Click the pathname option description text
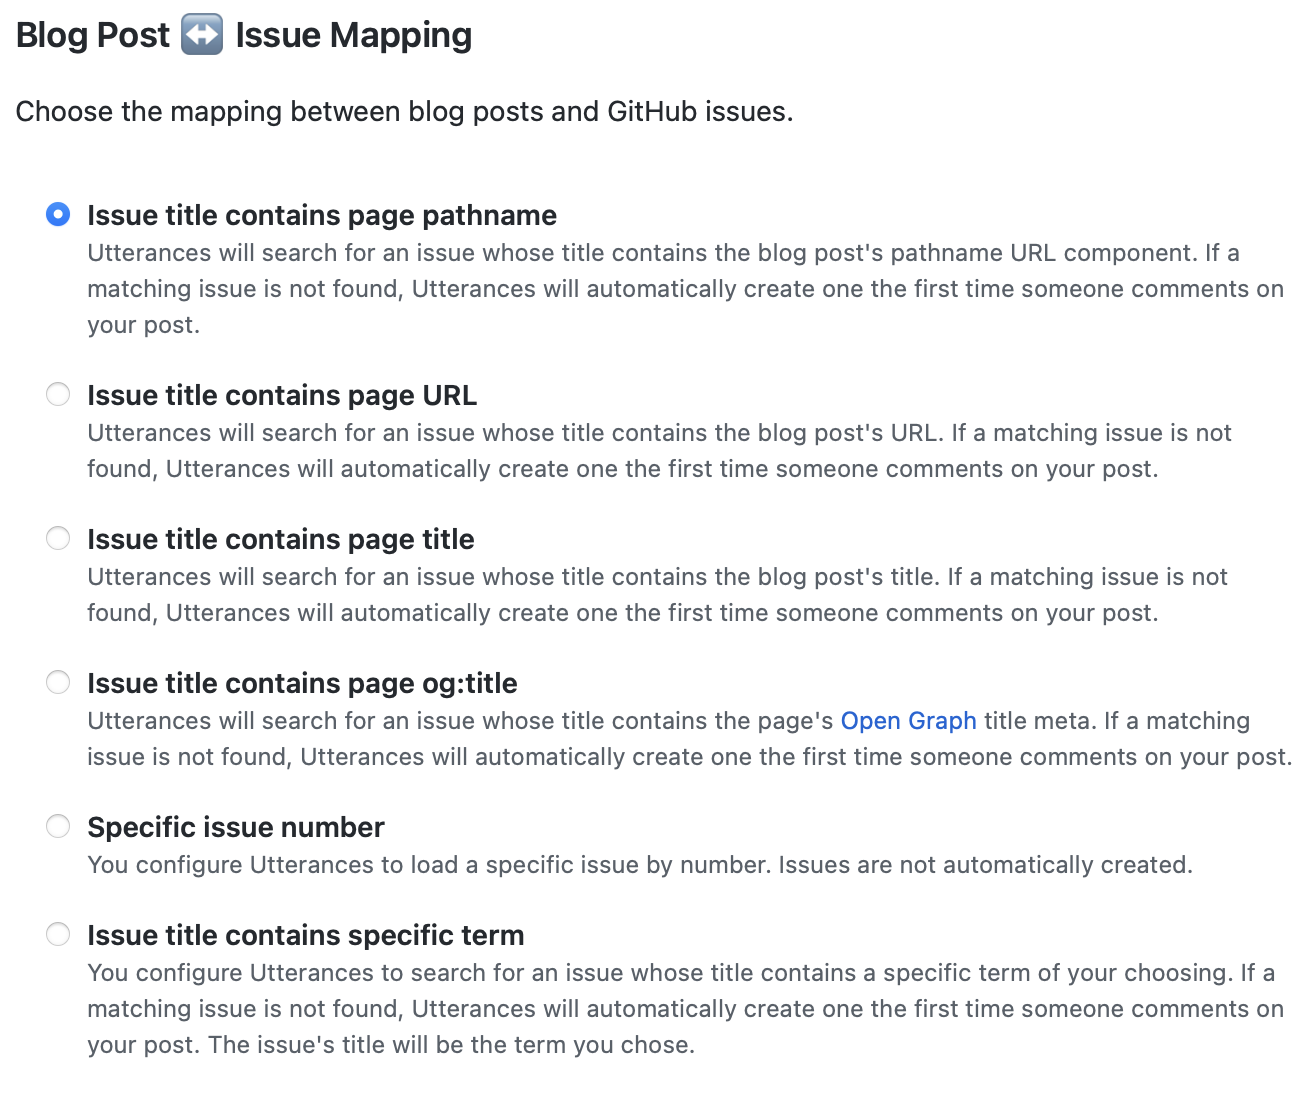Image resolution: width=1310 pixels, height=1106 pixels. coord(685,289)
